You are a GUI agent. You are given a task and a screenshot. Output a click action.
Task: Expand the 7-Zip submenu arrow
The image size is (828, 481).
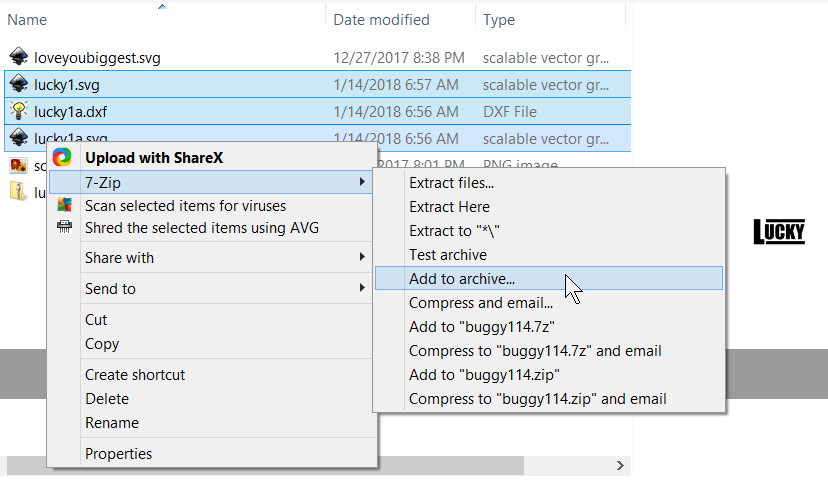pyautogui.click(x=361, y=182)
